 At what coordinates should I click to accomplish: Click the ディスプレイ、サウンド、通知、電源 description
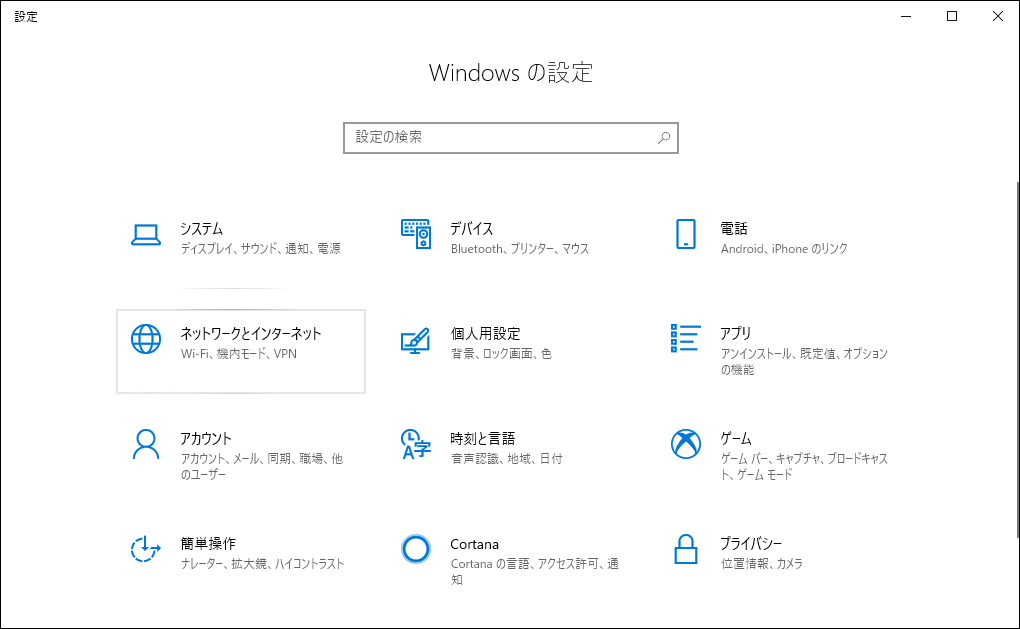(260, 248)
